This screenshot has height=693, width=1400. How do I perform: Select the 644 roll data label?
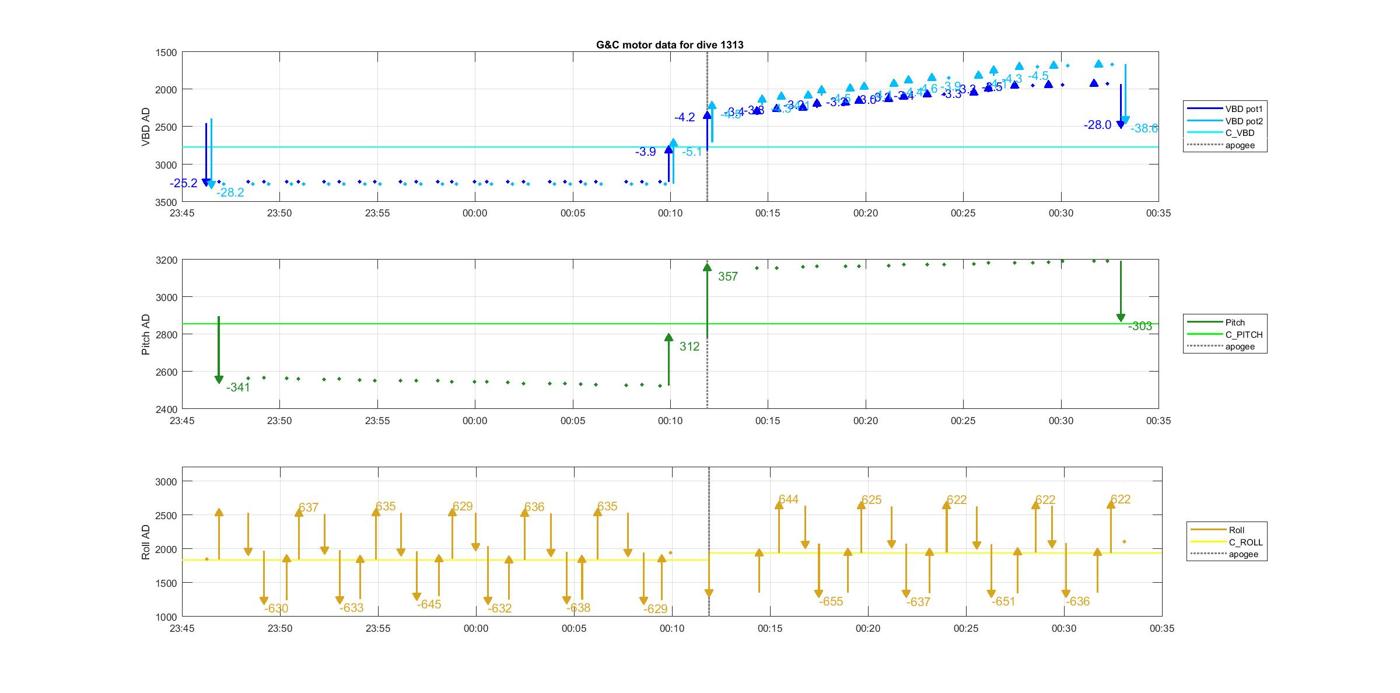tap(788, 500)
